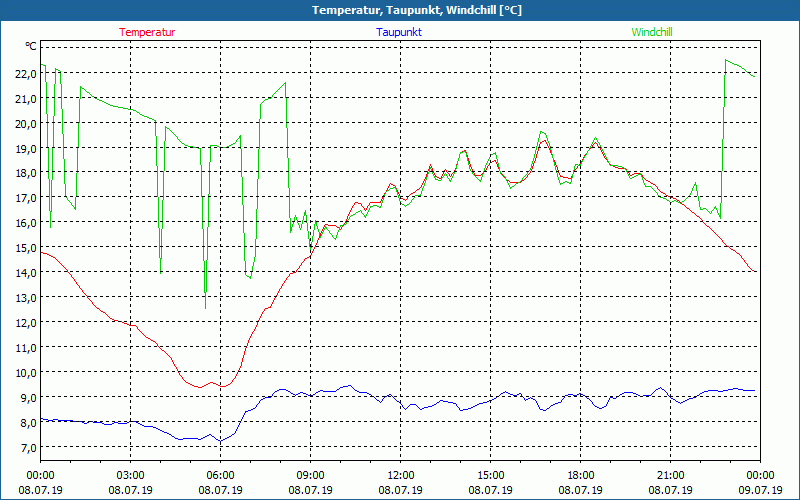Click the "7,0" y-axis value
The image size is (800, 500).
28,448
